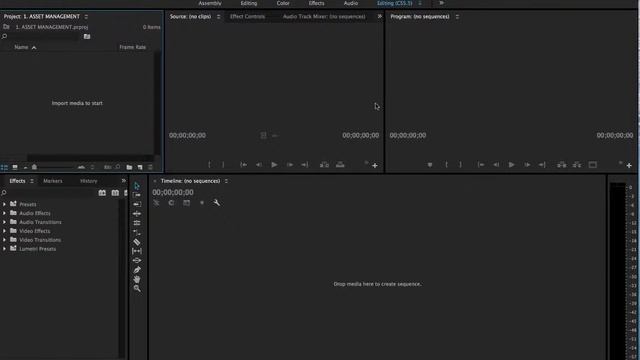Expand the Video Effects folder

4,231
